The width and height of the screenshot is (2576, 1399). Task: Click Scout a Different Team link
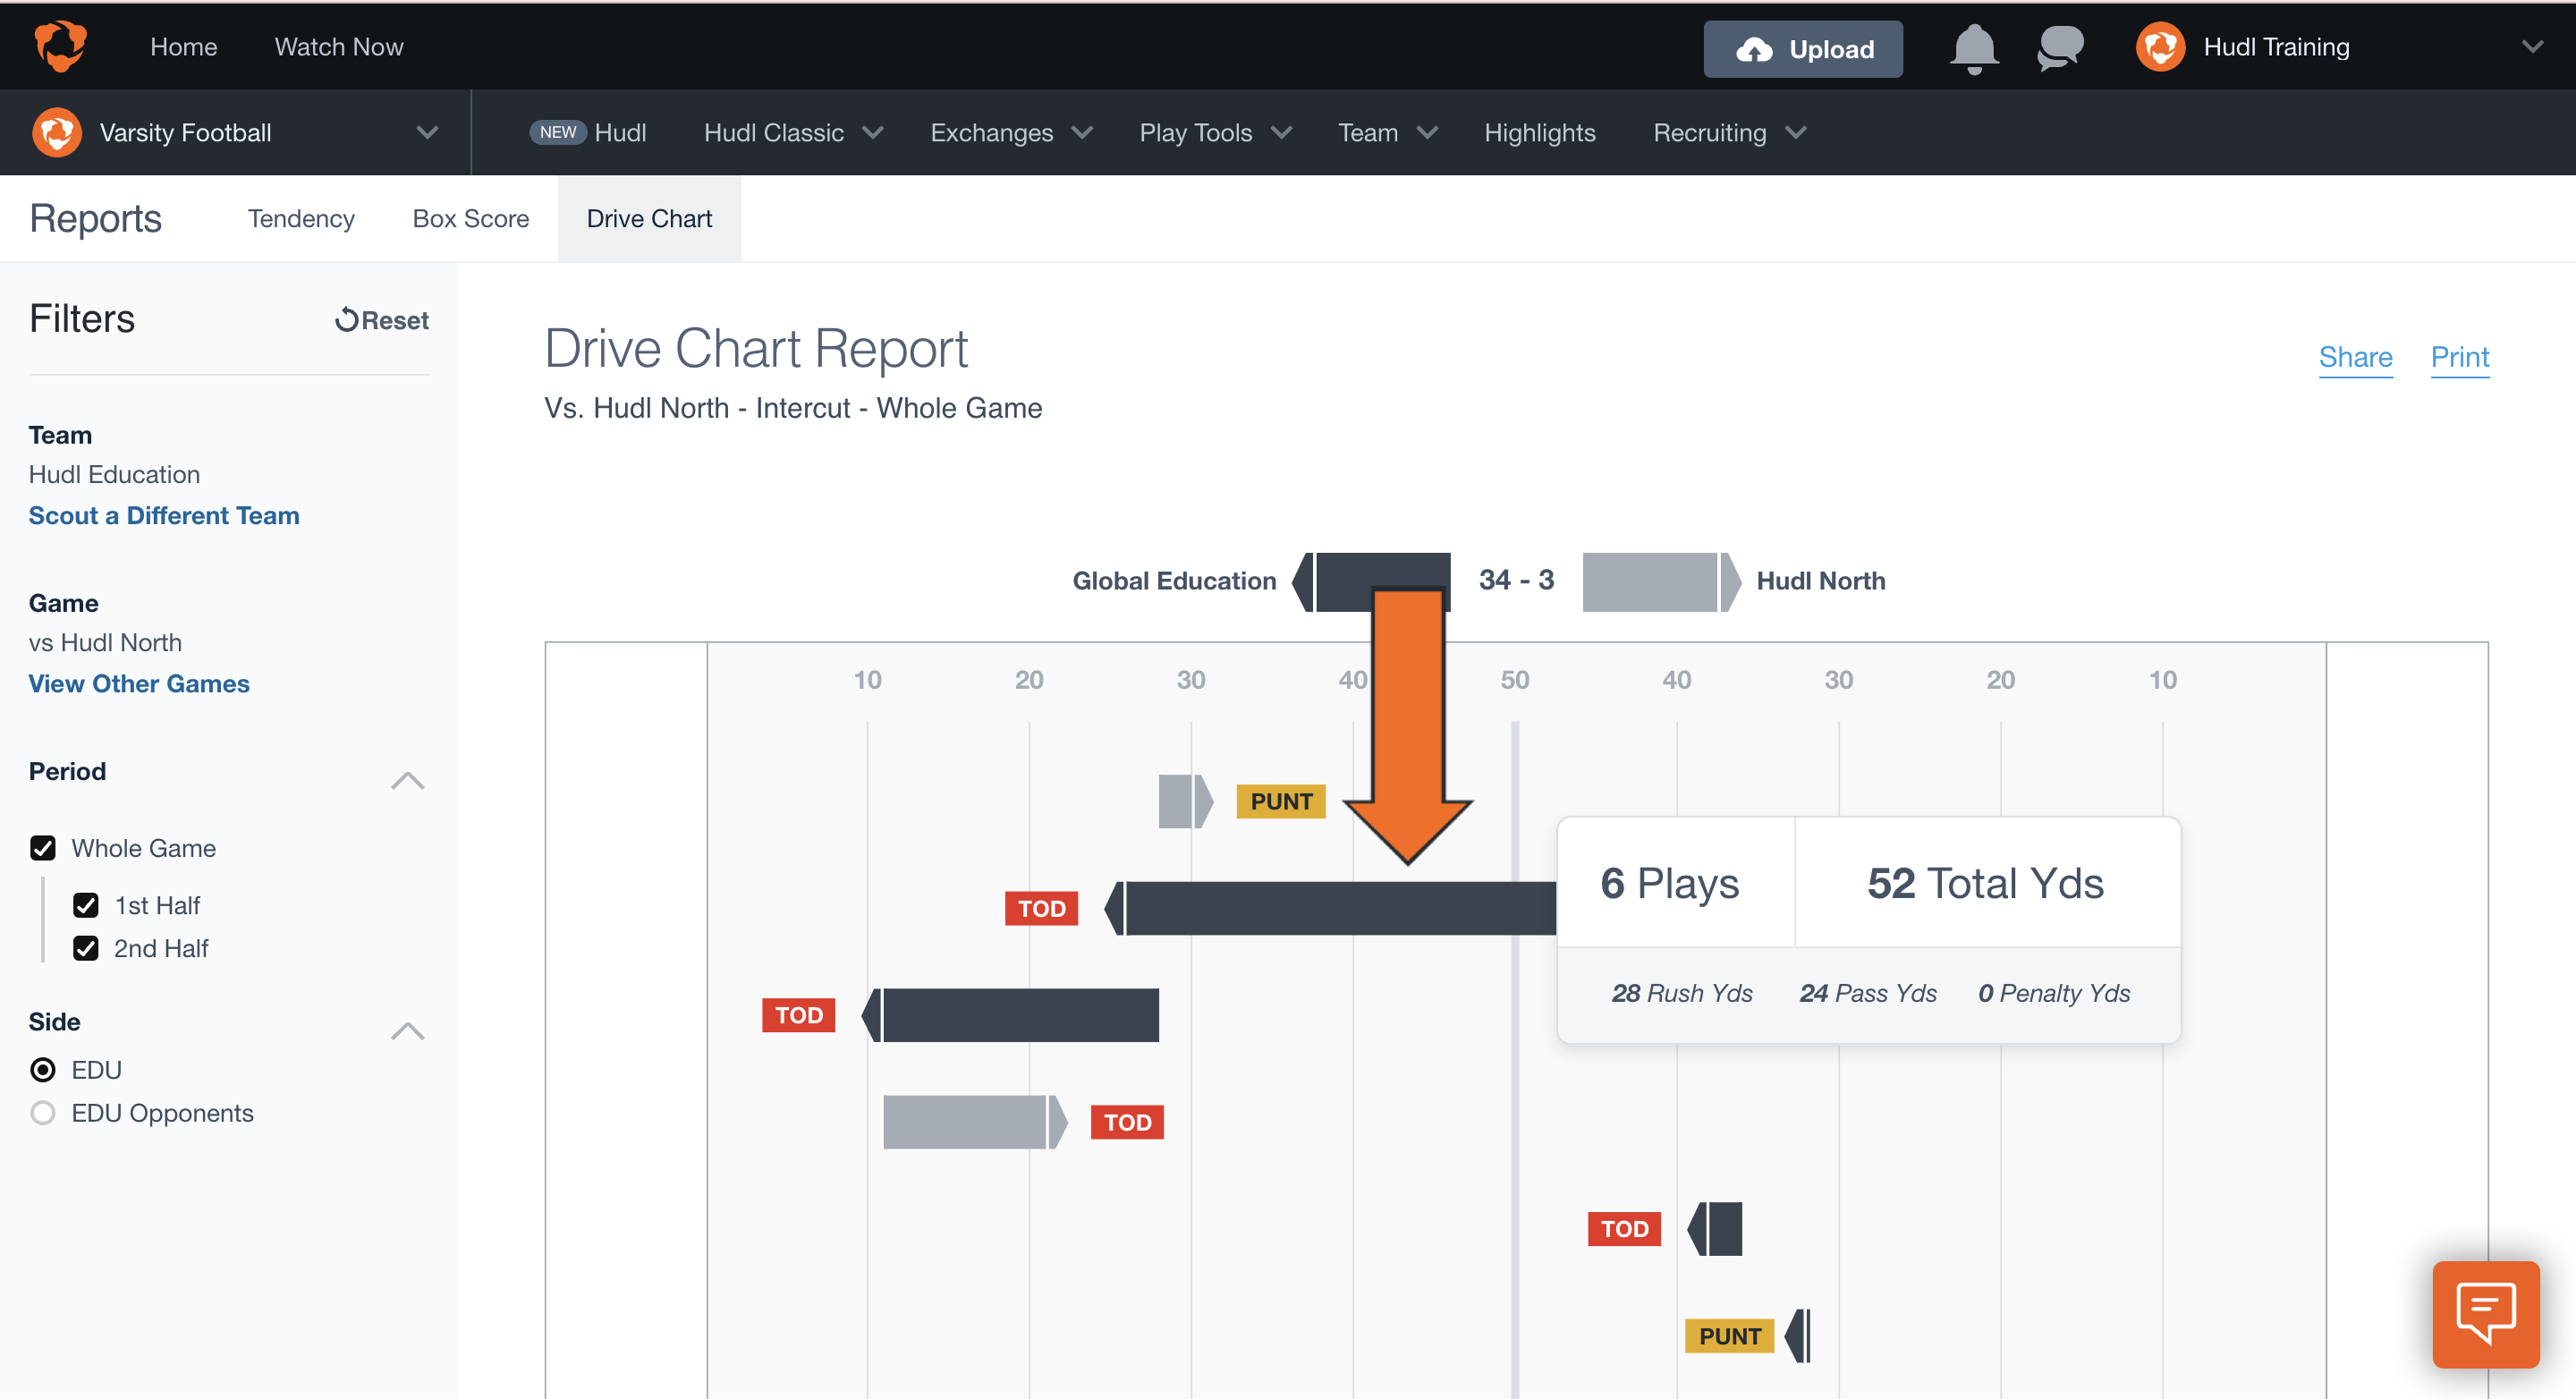coord(164,515)
